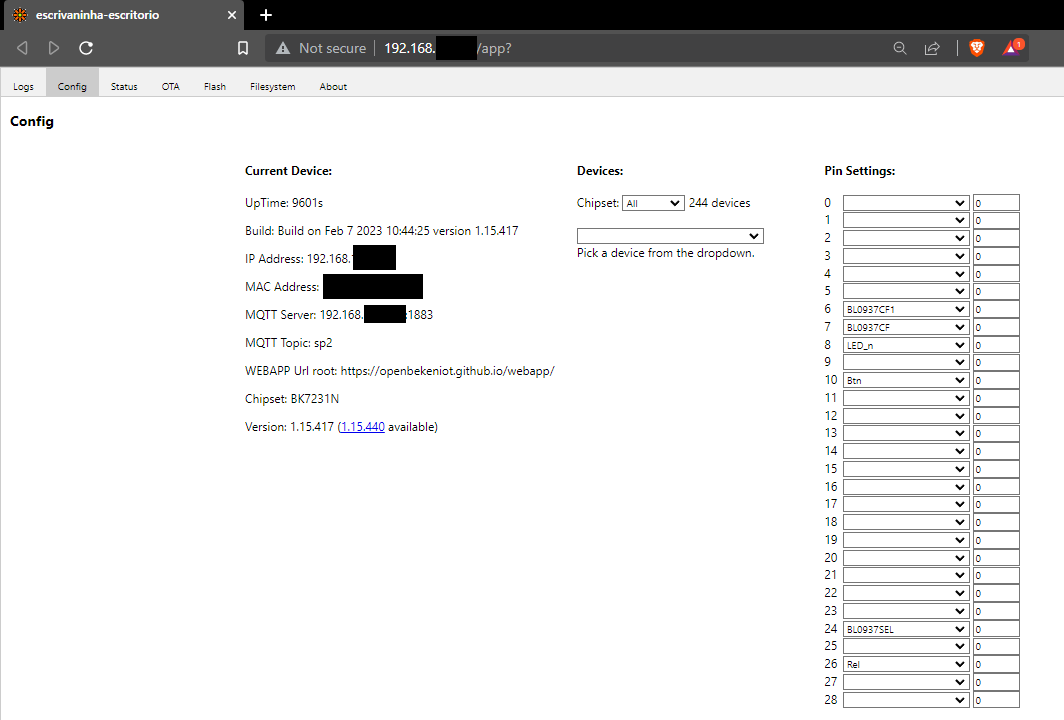Click pin 10 channel number field
Viewport: 1064px width, 720px height.
click(x=996, y=380)
